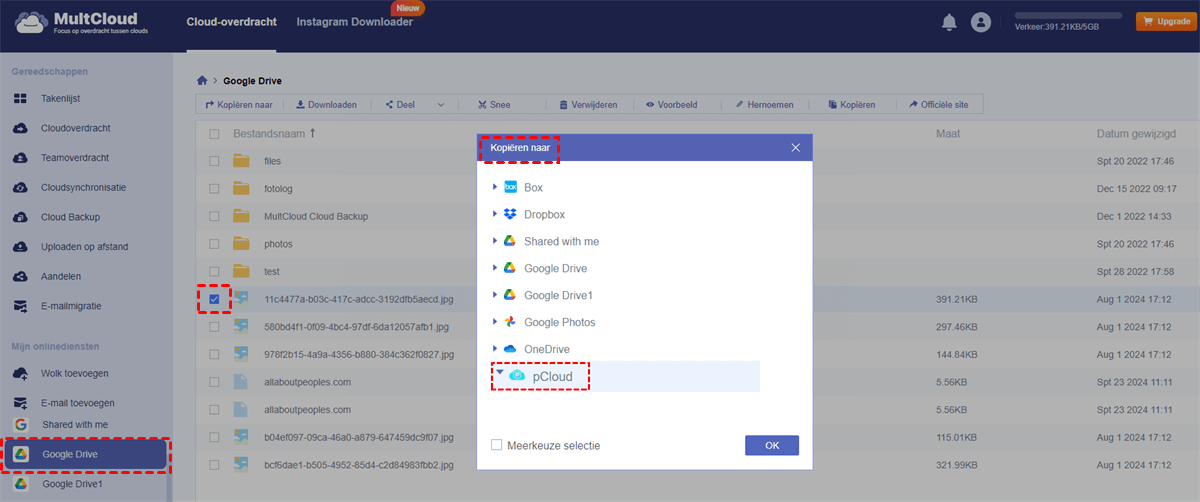Click the Takenlijst sidebar icon
Screen dimensions: 1200x502
pyautogui.click(x=20, y=99)
